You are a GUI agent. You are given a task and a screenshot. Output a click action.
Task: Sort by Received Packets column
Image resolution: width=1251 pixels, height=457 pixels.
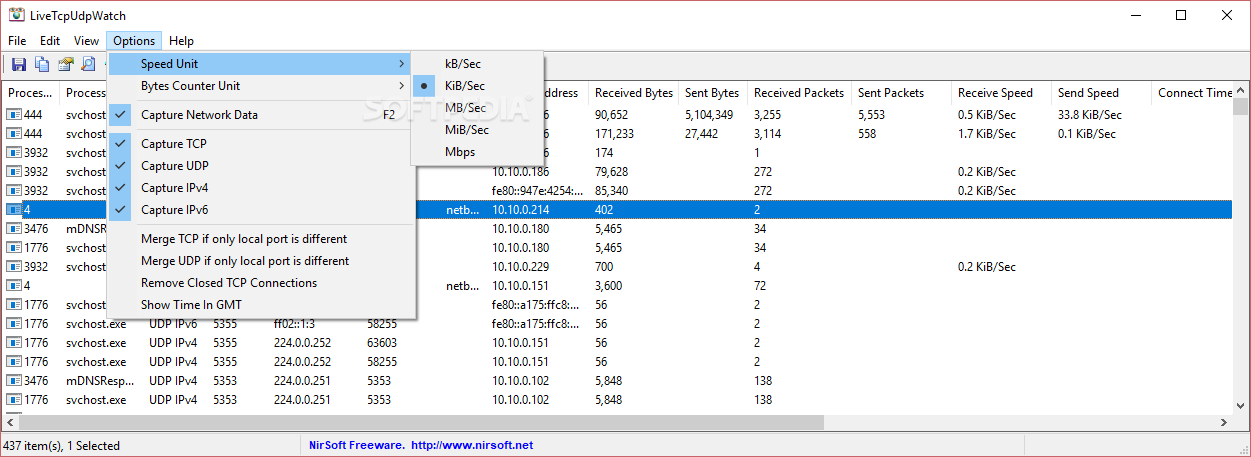(800, 93)
